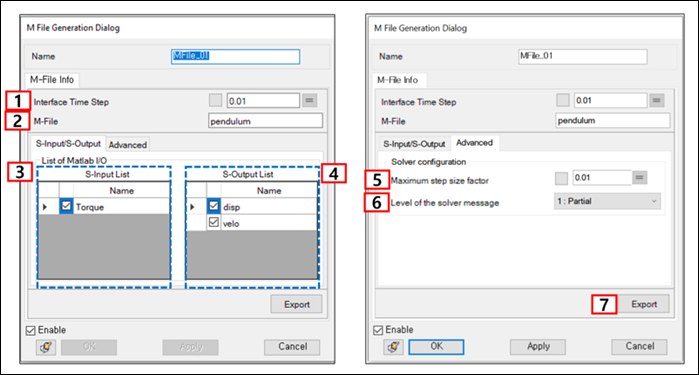Image resolution: width=699 pixels, height=375 pixels.
Task: Click the dialog help icon in right dialog
Action: 393,346
